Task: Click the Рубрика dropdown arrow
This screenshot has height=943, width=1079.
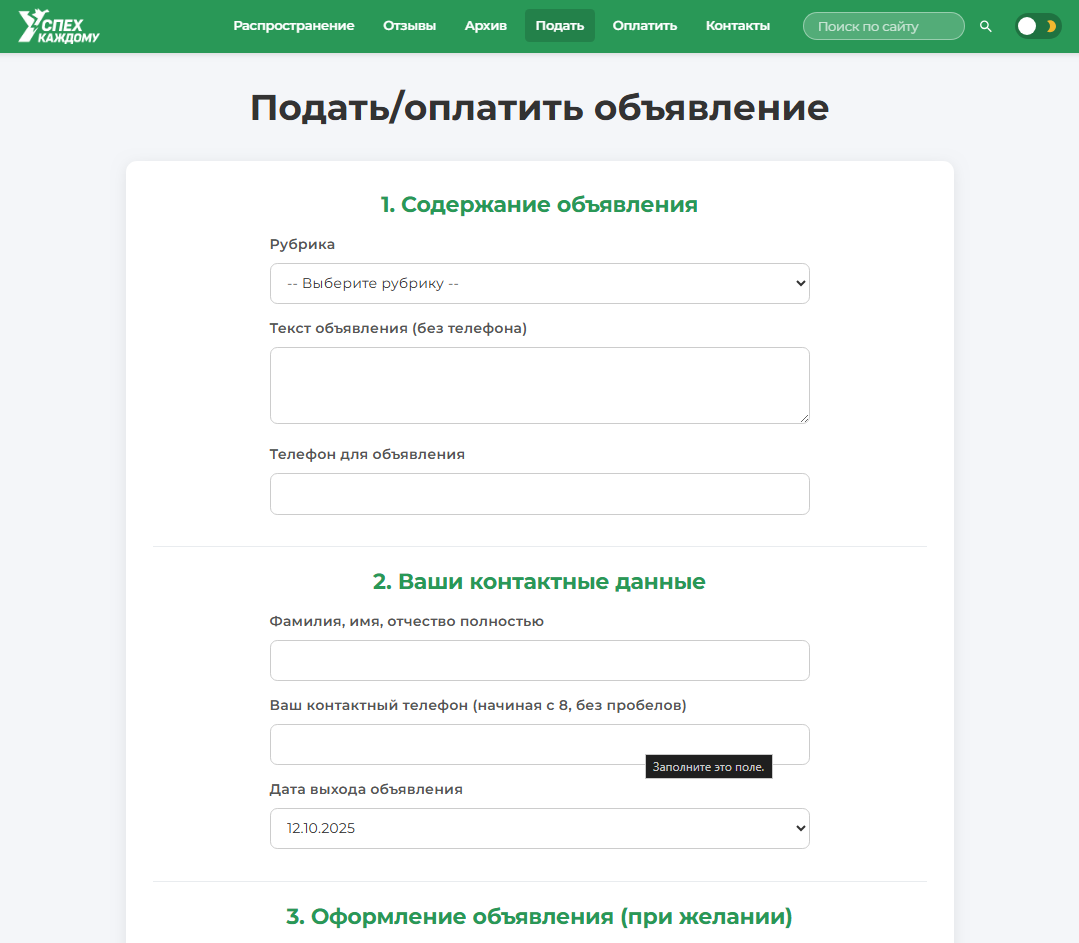Action: click(797, 283)
